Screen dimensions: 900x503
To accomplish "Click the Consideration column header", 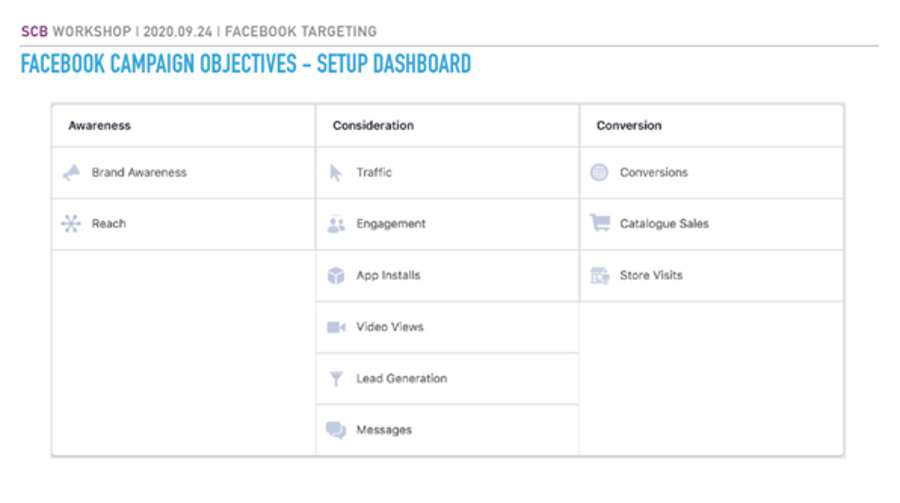I will [x=373, y=125].
